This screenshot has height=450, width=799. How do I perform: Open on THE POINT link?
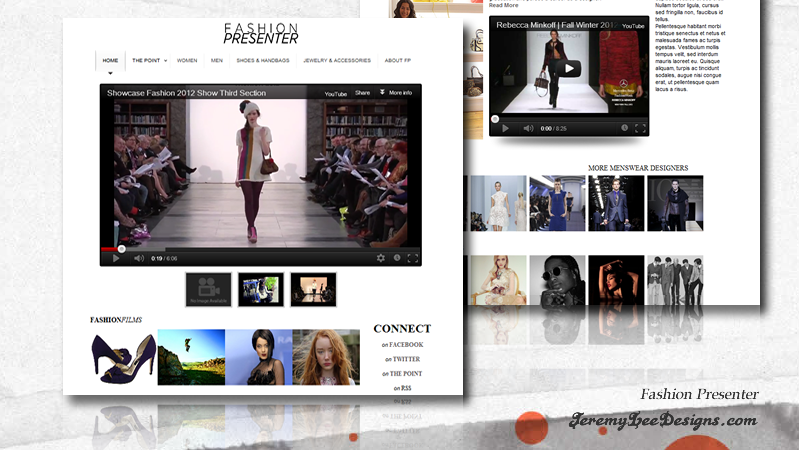[402, 374]
